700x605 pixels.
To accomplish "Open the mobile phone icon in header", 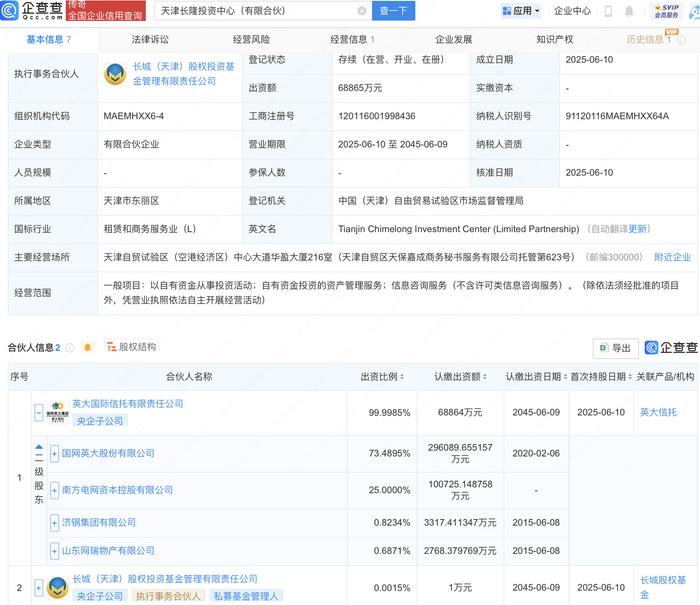I will point(608,11).
